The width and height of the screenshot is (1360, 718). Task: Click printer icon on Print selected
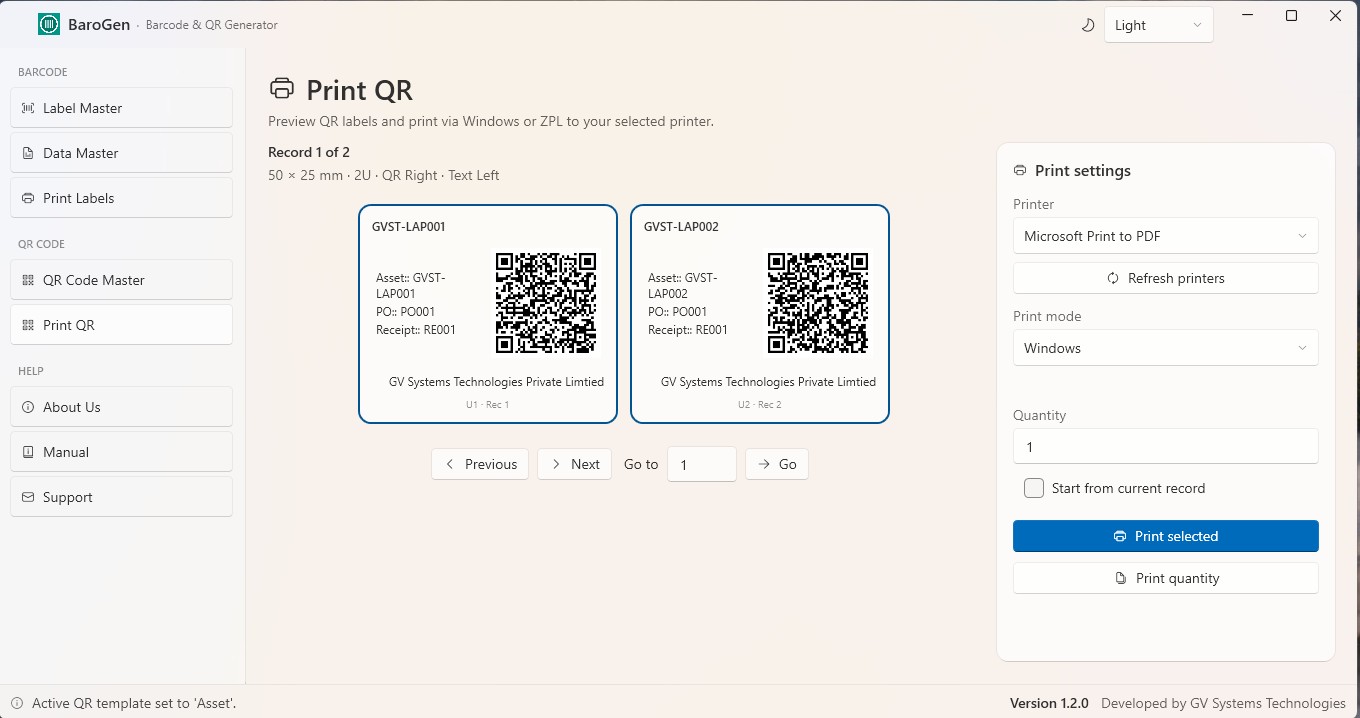tap(1120, 536)
